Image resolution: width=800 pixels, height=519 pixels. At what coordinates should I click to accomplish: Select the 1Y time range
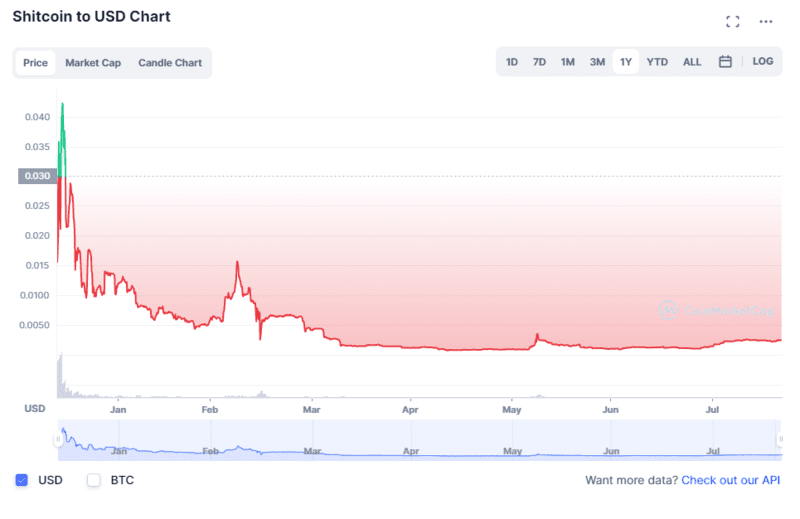point(626,62)
